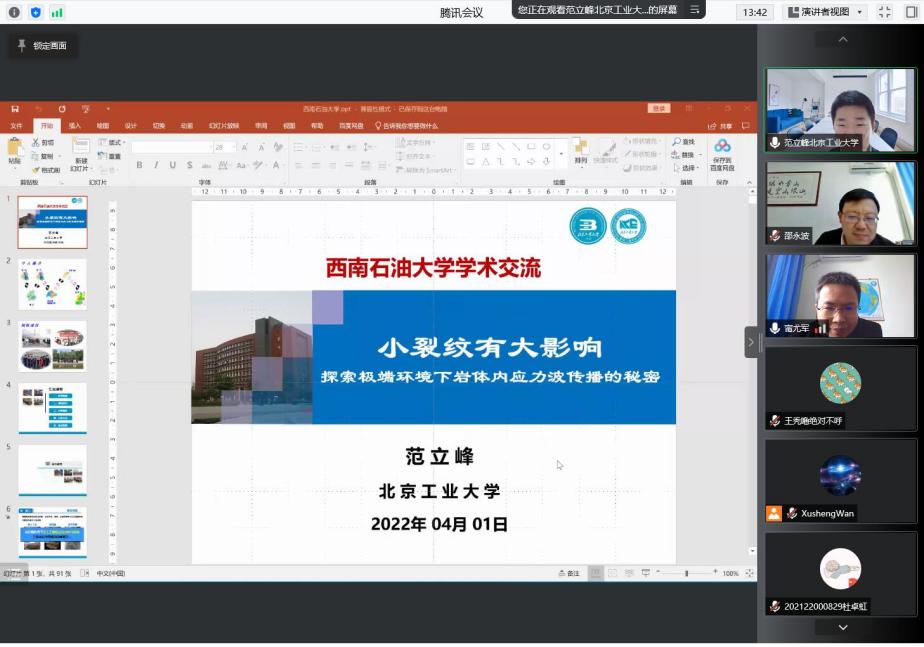This screenshot has height=647, width=924.
Task: Click the font color A button
Action: (x=276, y=165)
